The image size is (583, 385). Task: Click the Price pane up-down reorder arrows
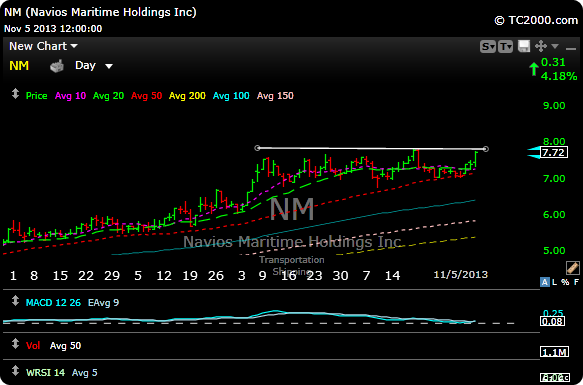click(x=15, y=94)
